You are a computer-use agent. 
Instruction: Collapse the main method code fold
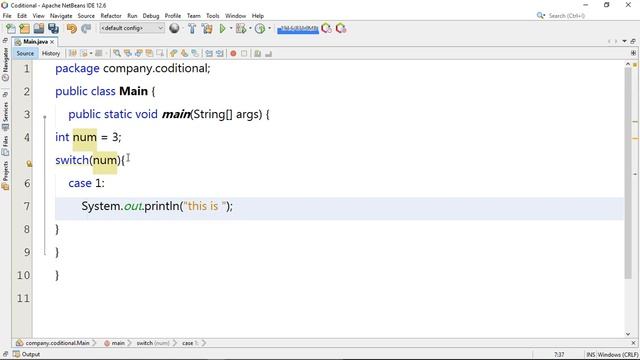click(45, 117)
